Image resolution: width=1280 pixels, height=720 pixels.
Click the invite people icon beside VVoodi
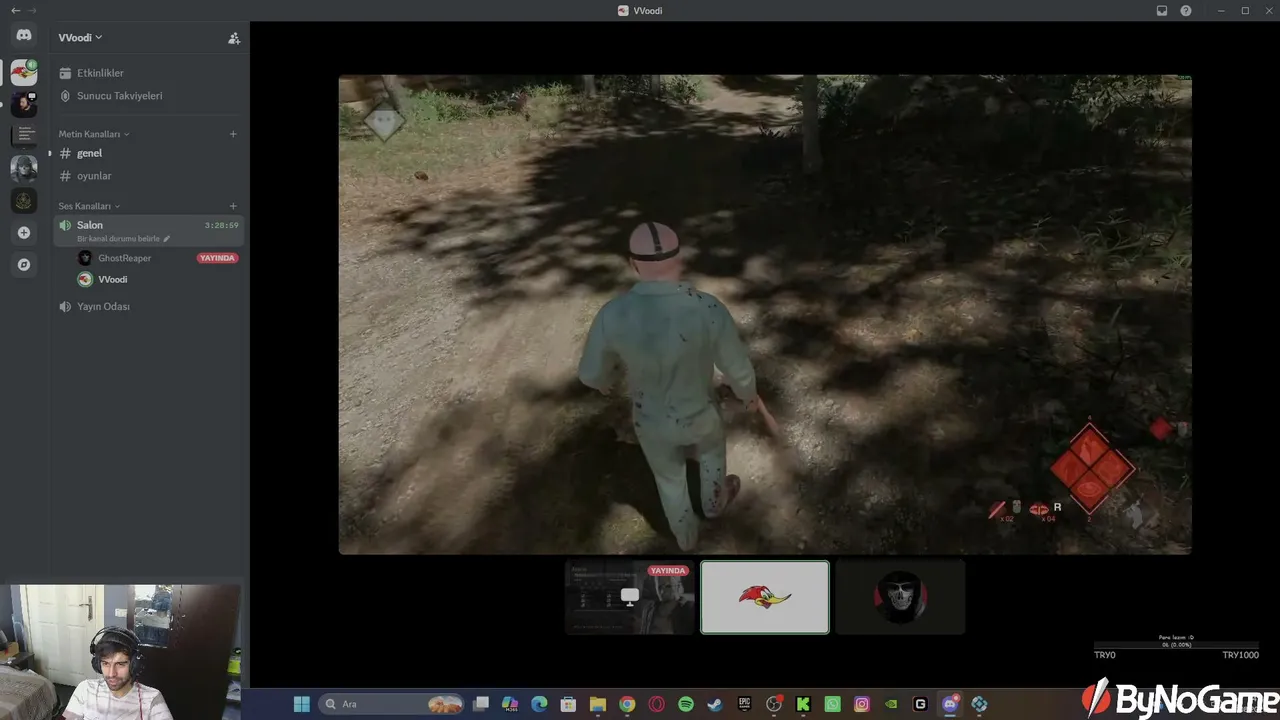pyautogui.click(x=234, y=38)
